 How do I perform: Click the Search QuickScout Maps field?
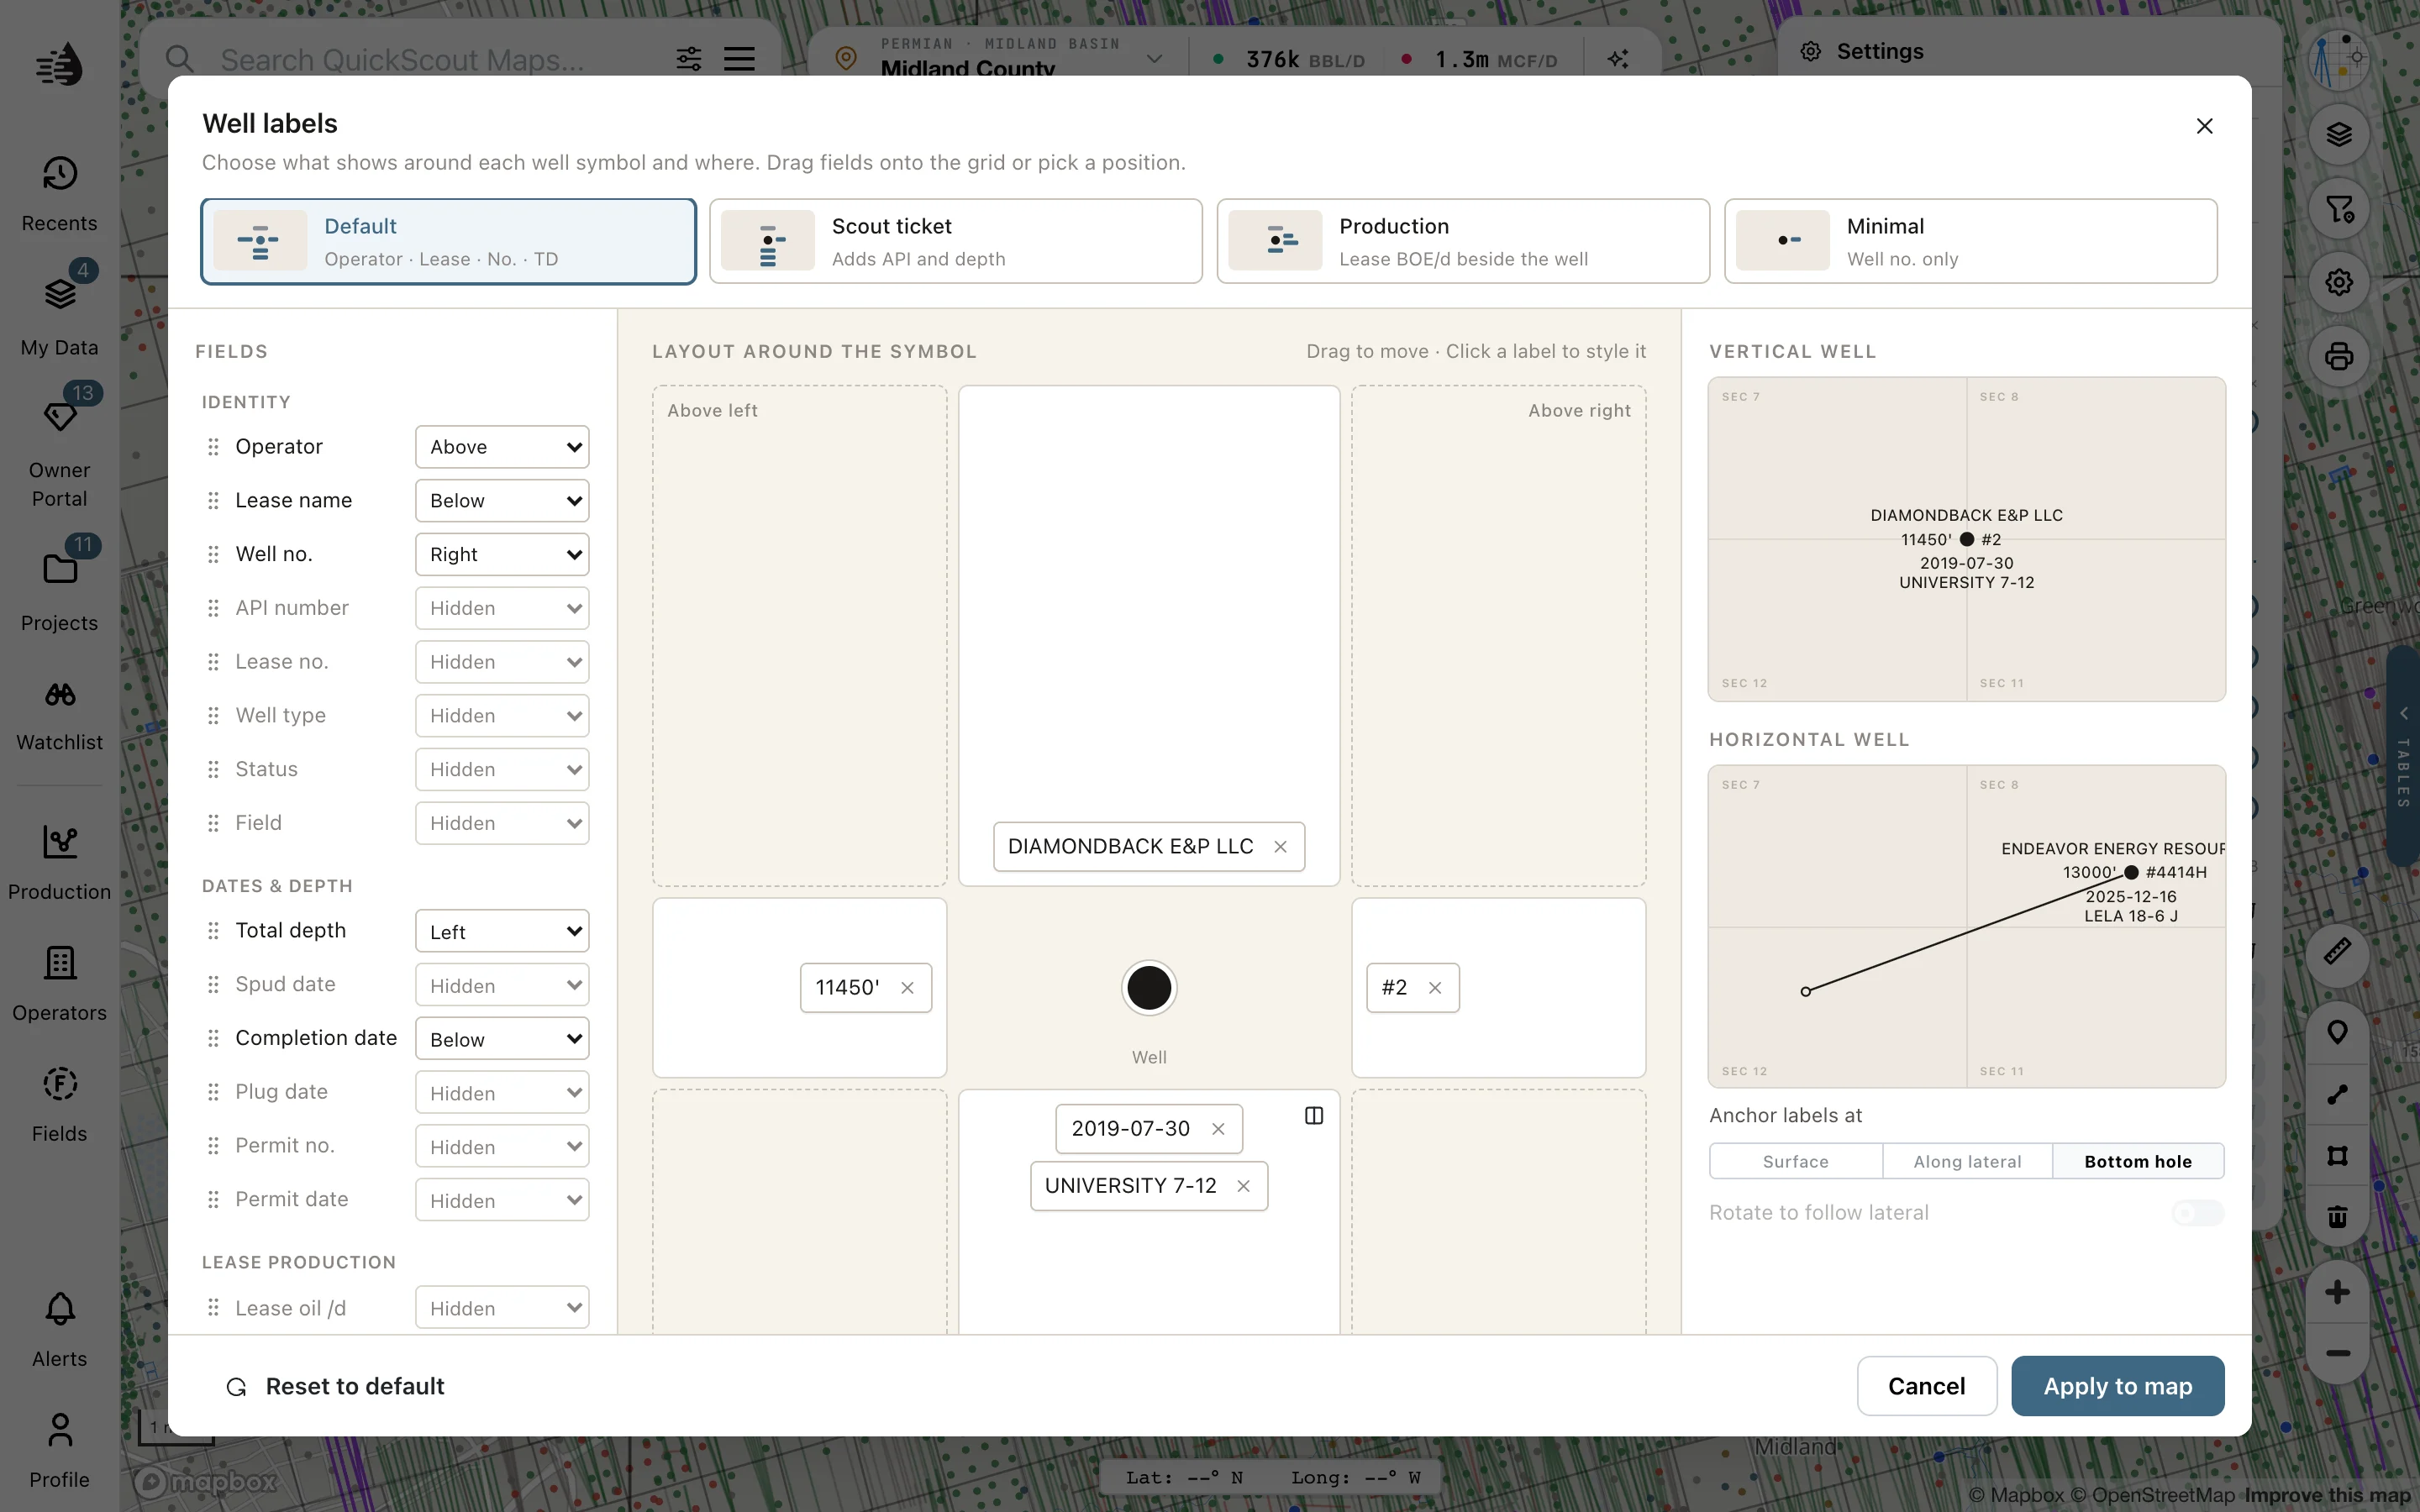coord(402,60)
